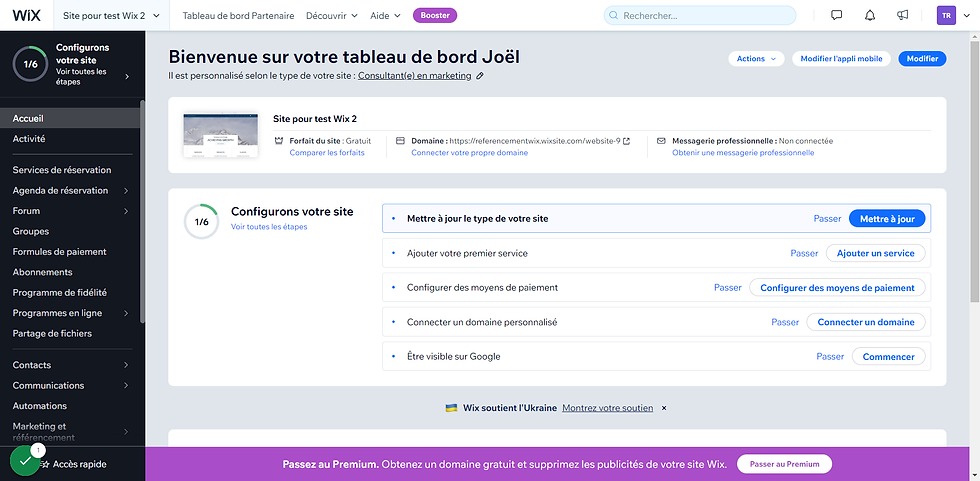Click the Mettre à jour button
The image size is (980, 481).
[887, 219]
